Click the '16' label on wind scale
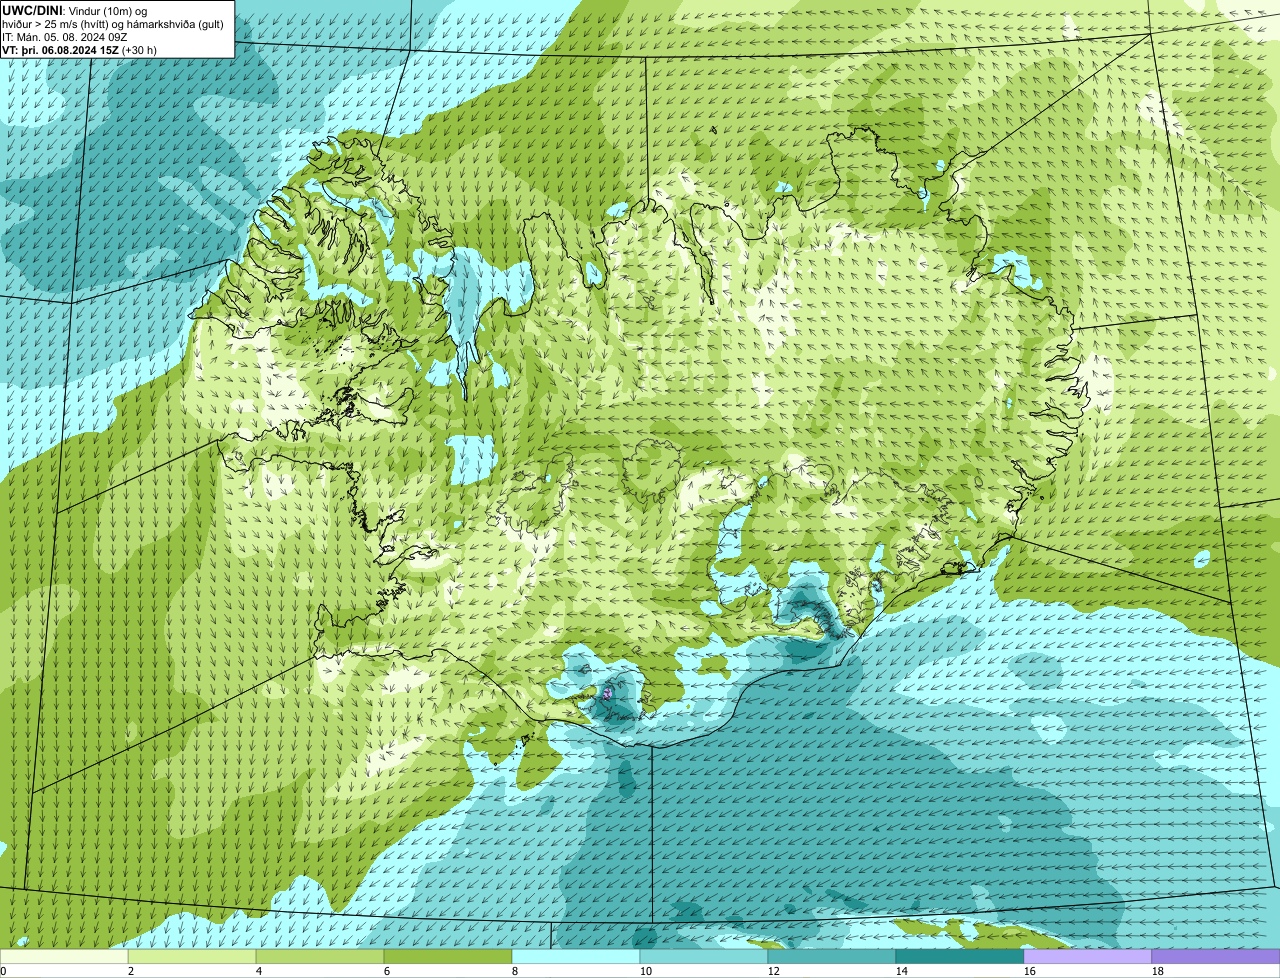Image resolution: width=1280 pixels, height=978 pixels. point(1030,971)
